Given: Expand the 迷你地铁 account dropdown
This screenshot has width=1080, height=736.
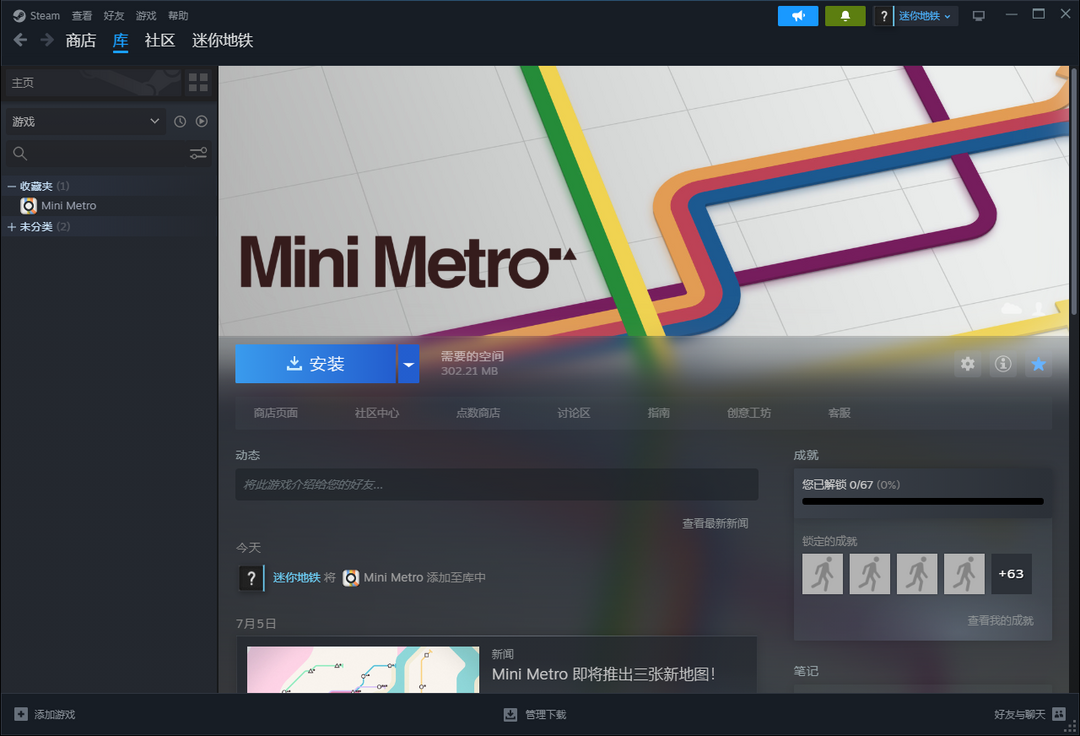Looking at the screenshot, I should pyautogui.click(x=926, y=16).
